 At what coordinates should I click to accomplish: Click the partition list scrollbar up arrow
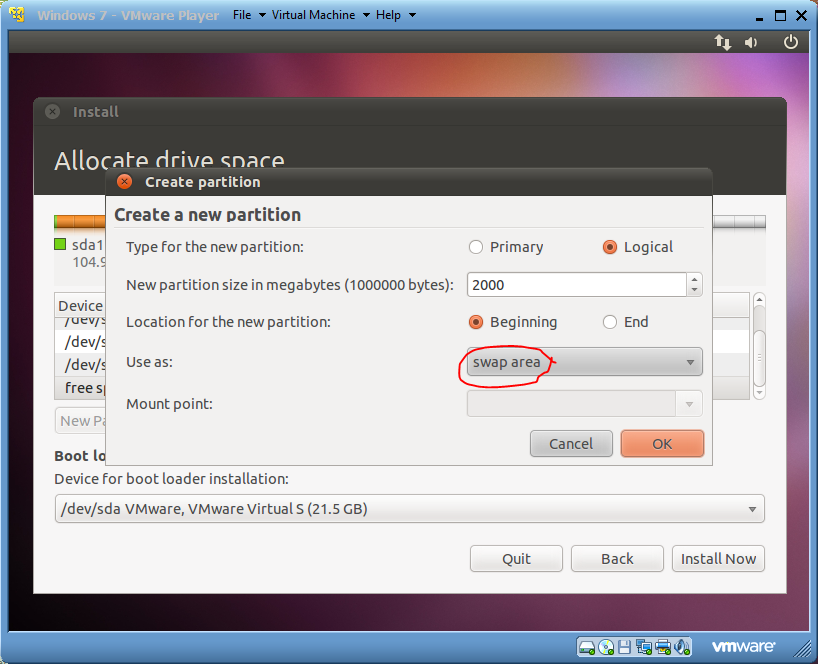tap(760, 299)
